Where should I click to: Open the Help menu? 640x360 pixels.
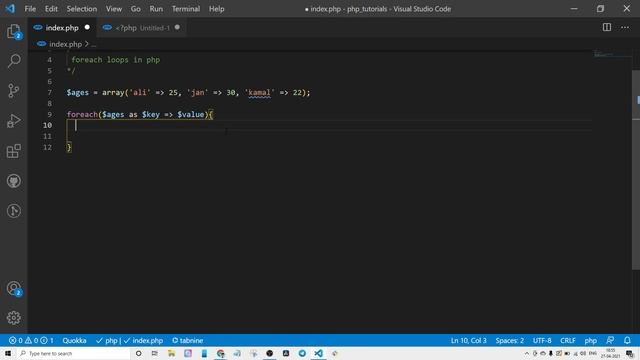[x=217, y=9]
